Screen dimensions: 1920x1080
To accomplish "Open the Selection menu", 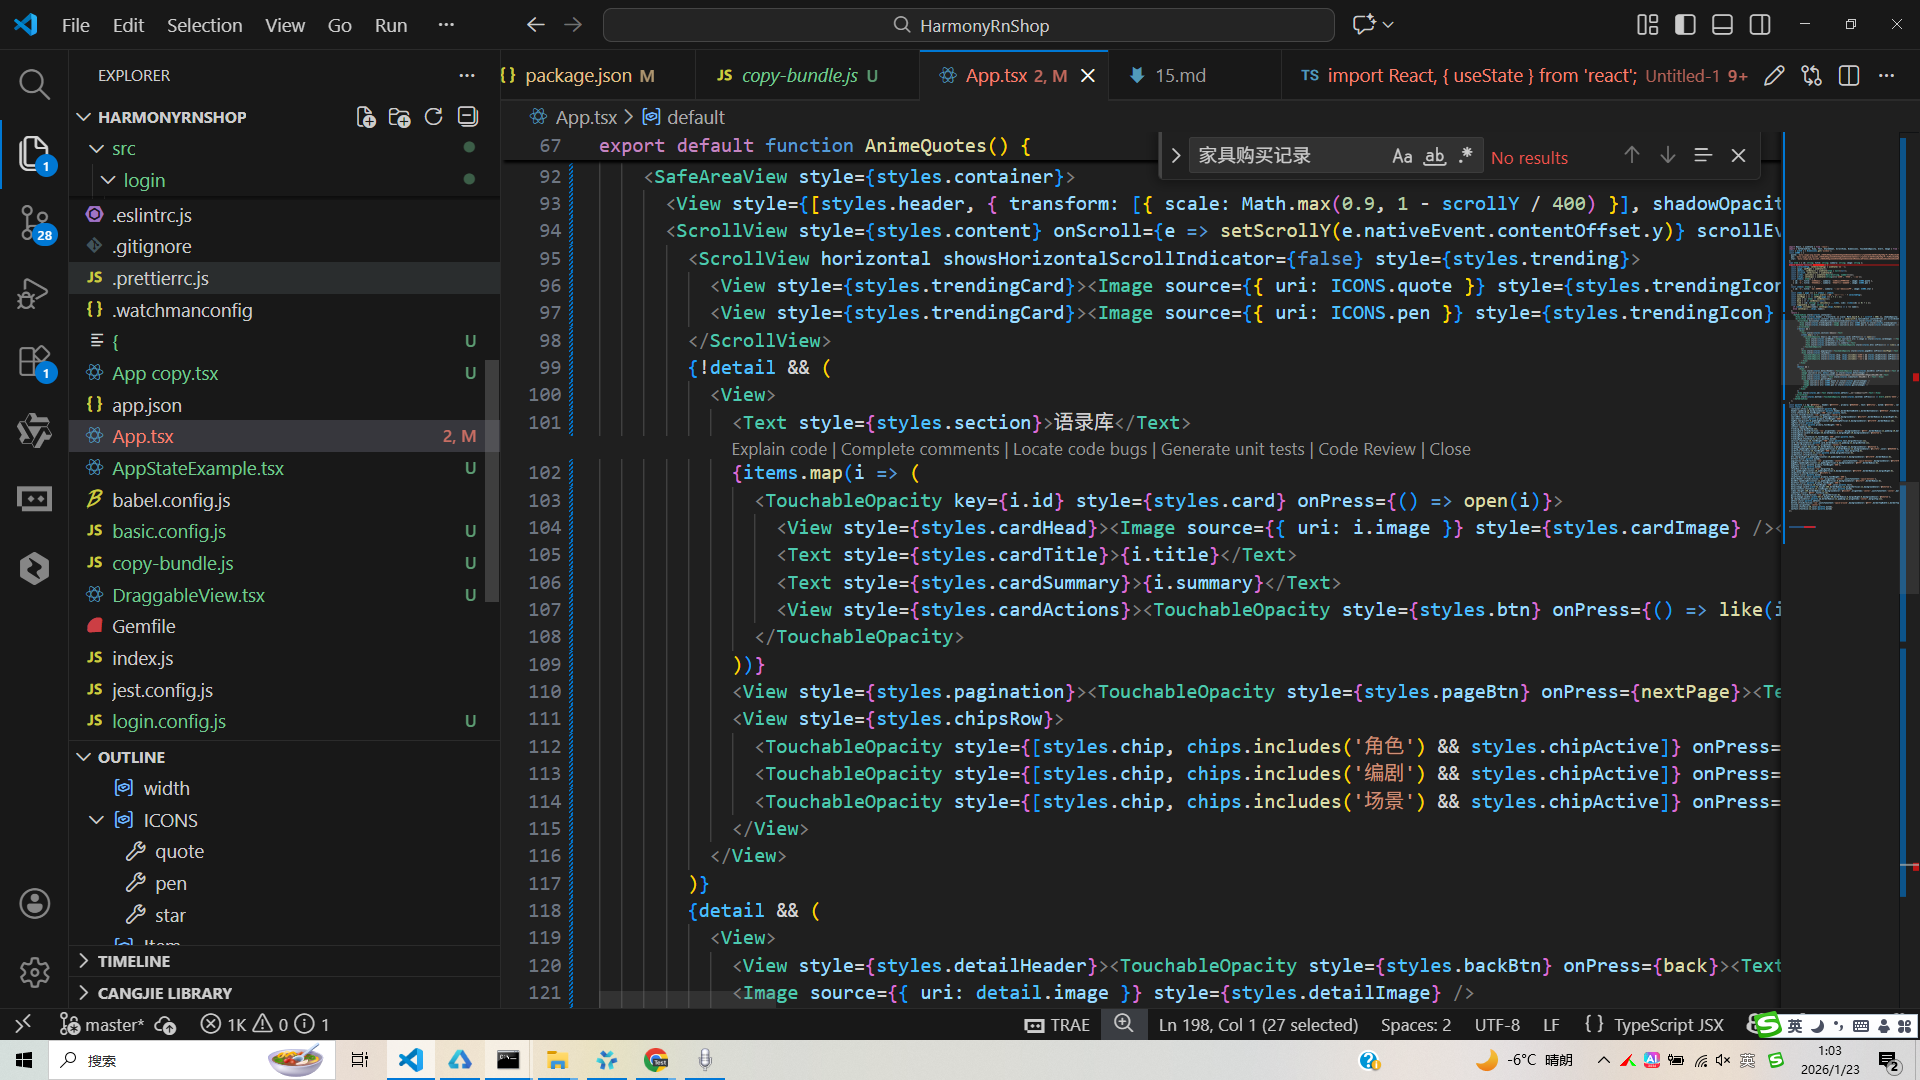I will click(x=204, y=25).
